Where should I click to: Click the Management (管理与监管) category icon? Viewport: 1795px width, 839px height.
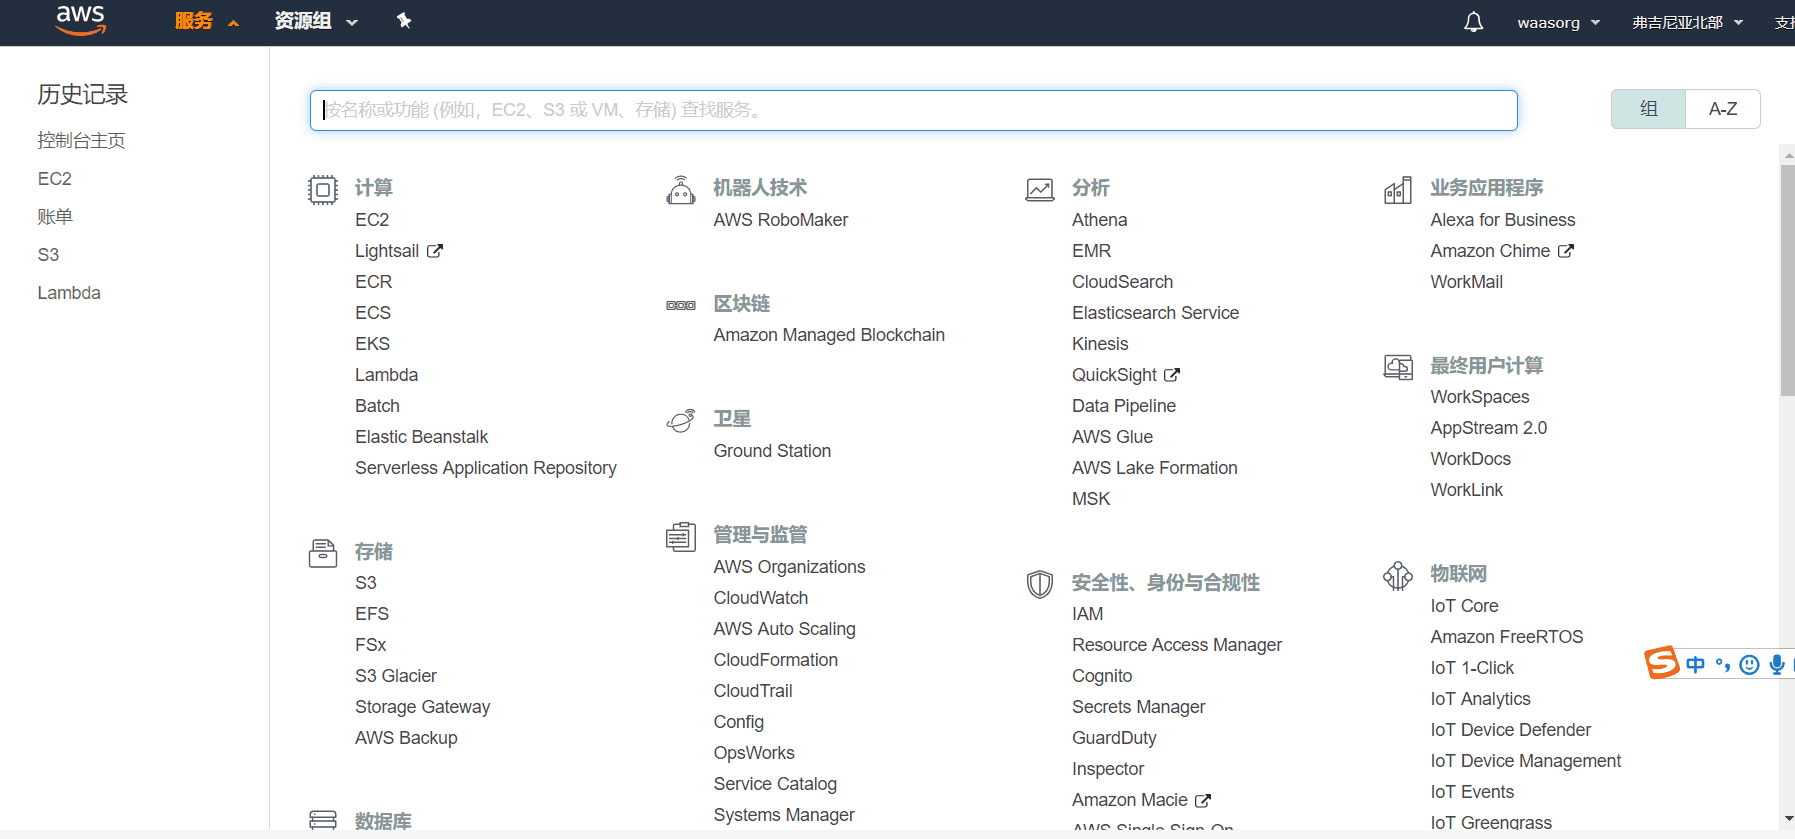pyautogui.click(x=681, y=537)
